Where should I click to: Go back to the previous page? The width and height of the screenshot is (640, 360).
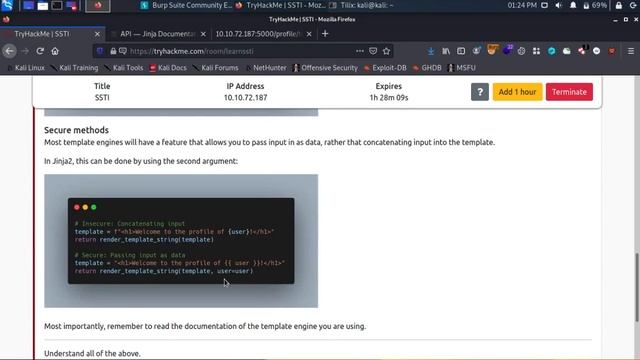[9, 51]
